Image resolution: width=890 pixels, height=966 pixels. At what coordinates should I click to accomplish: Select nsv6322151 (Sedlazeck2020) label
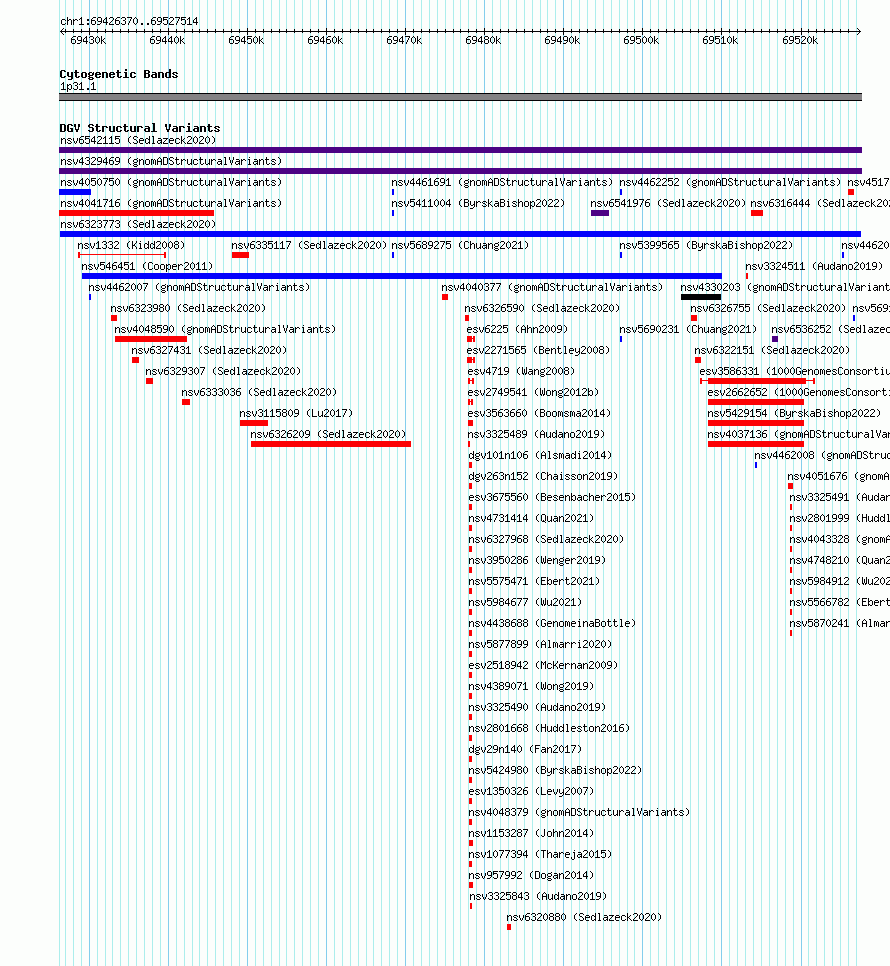pyautogui.click(x=772, y=350)
